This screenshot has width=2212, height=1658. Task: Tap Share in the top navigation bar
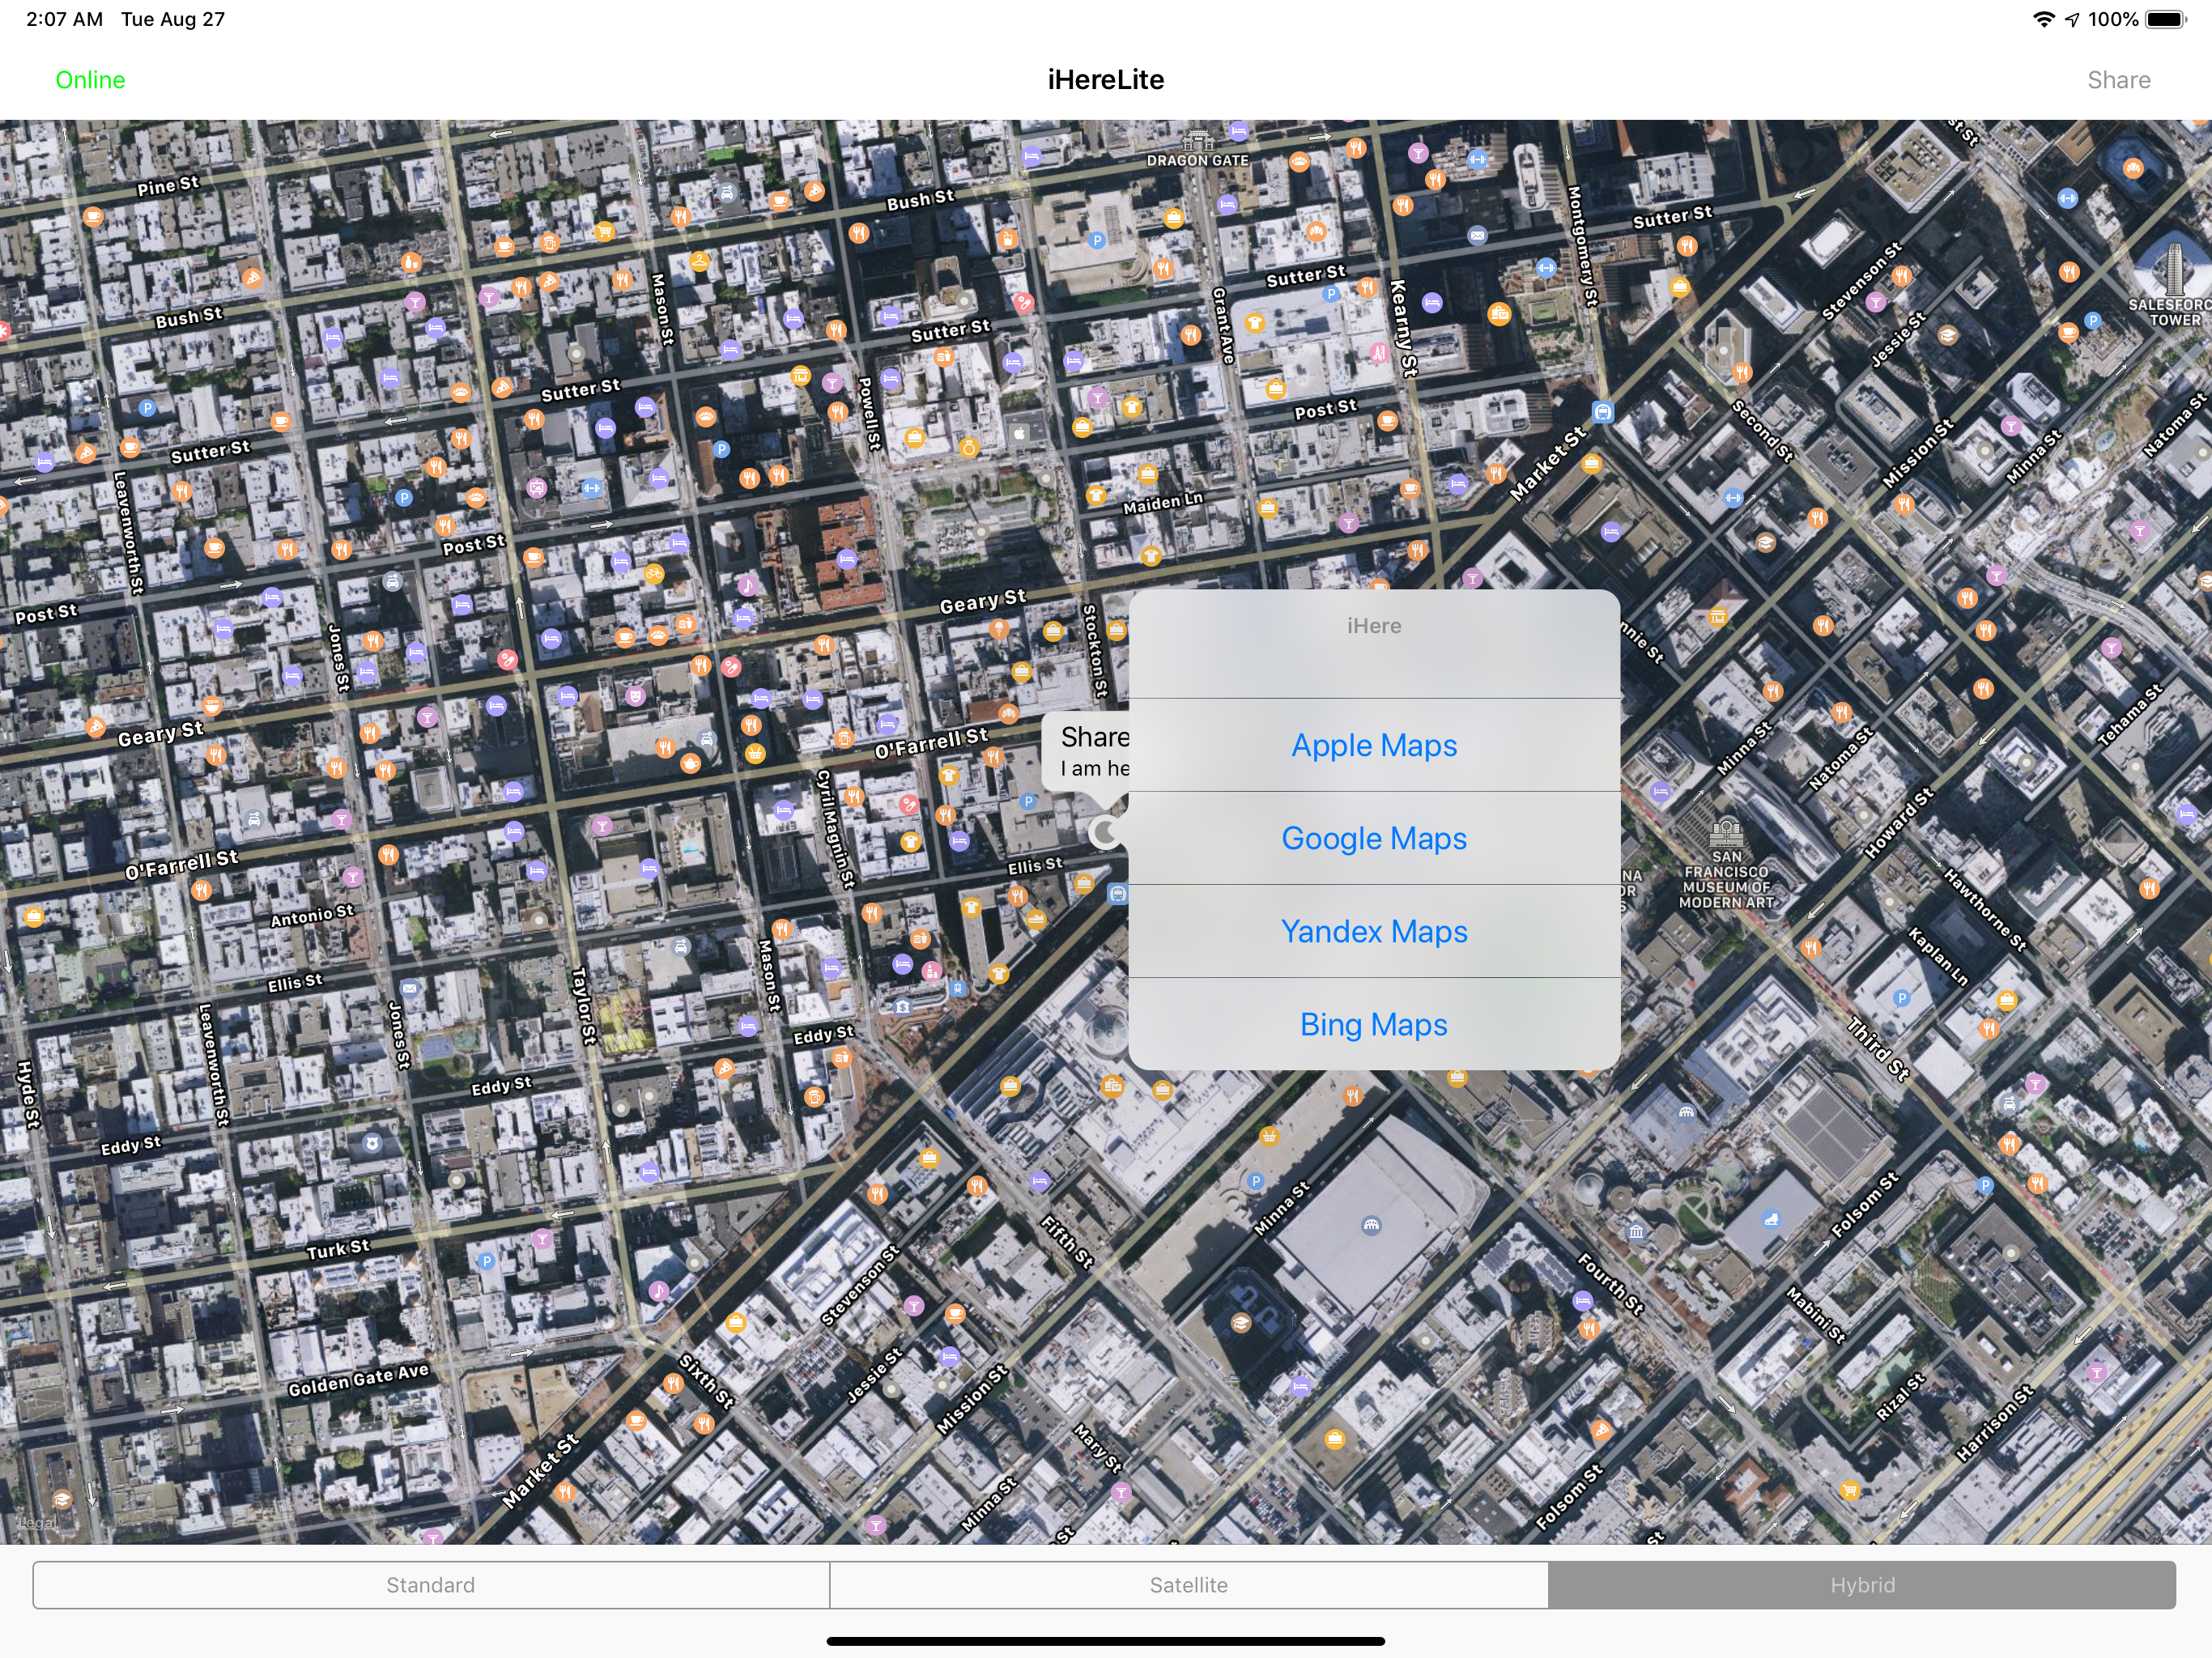(x=2118, y=80)
